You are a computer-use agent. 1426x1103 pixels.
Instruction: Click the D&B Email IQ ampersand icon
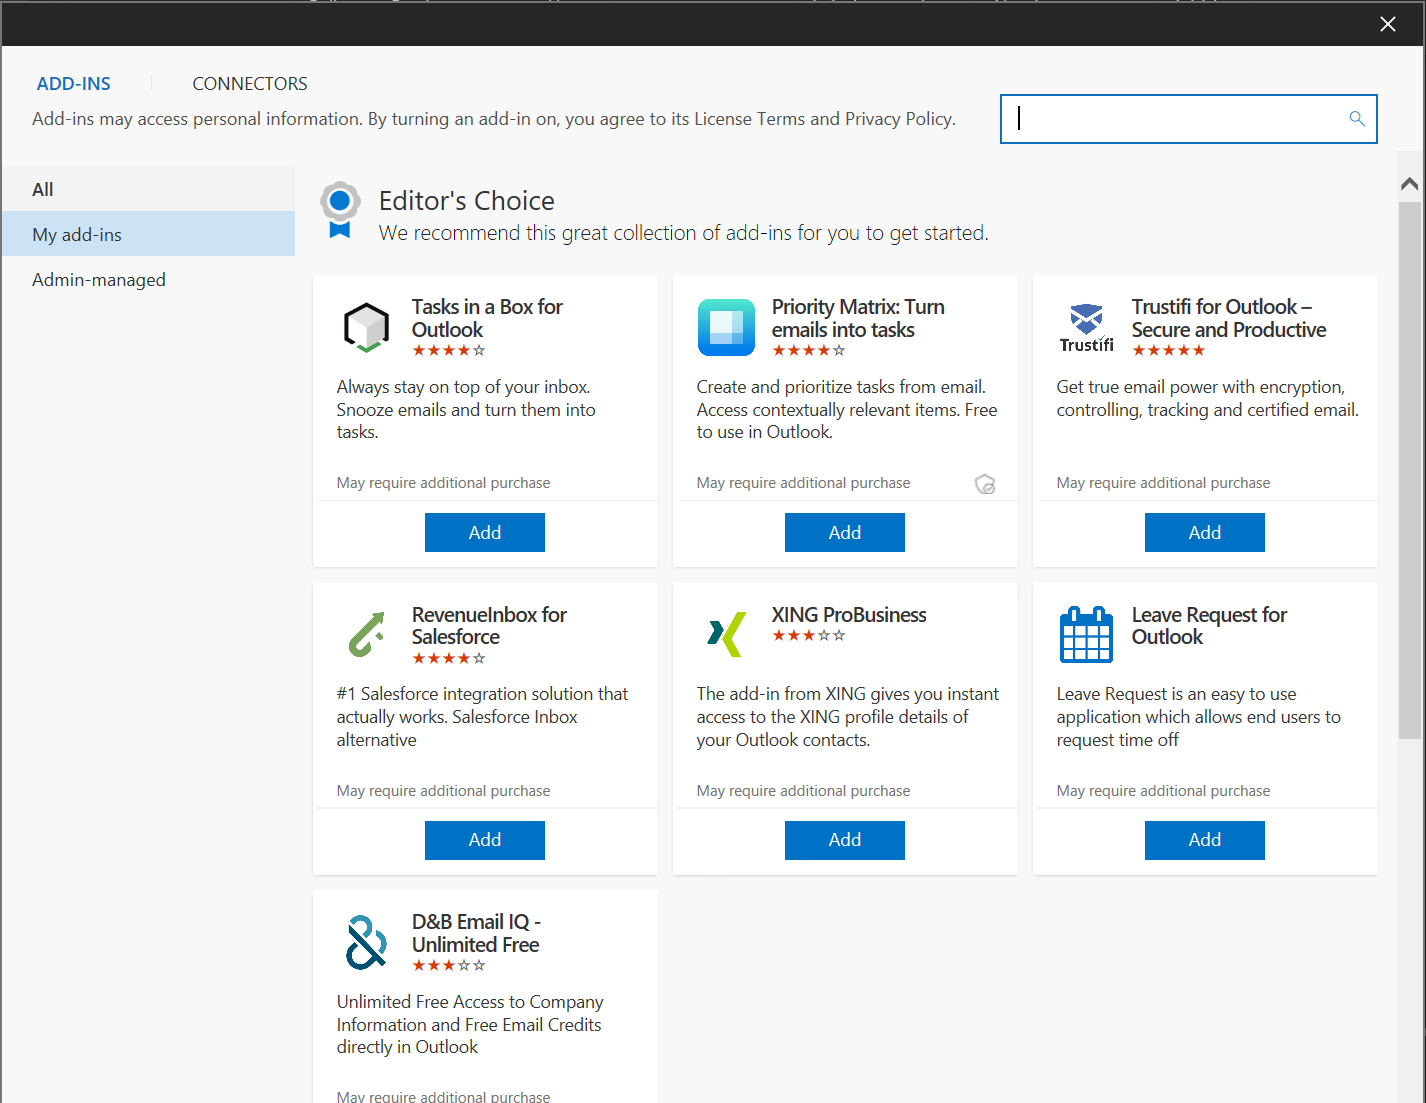366,942
